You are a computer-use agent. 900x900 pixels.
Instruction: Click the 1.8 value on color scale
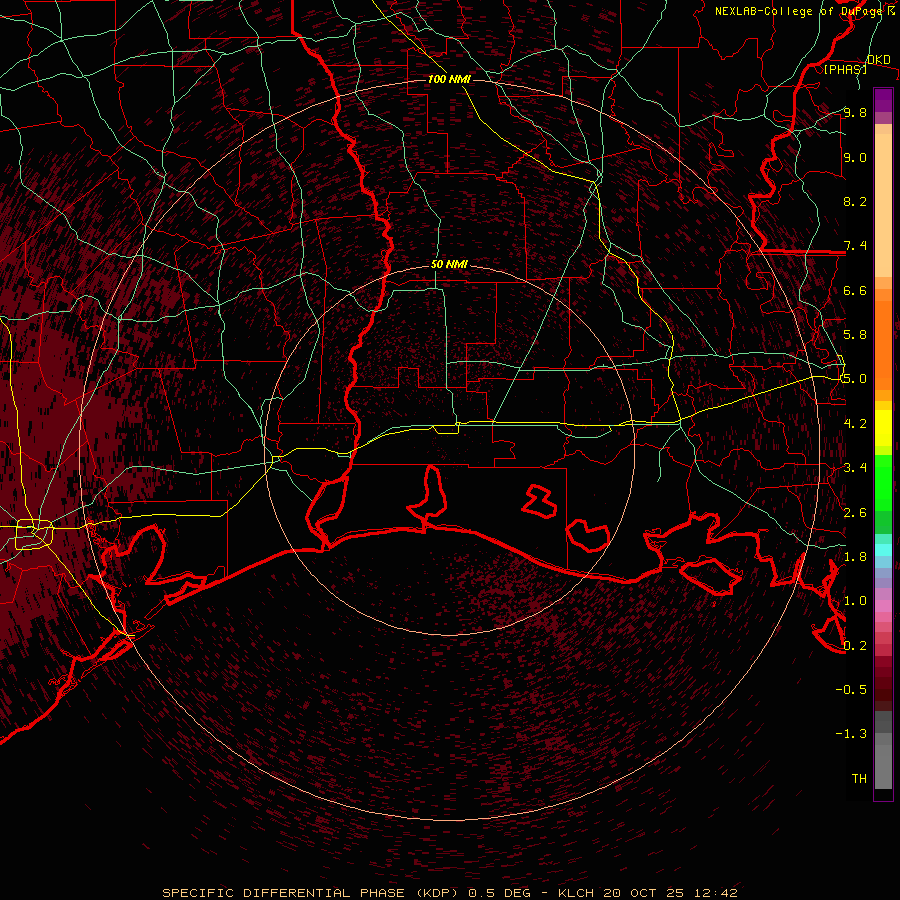point(855,557)
